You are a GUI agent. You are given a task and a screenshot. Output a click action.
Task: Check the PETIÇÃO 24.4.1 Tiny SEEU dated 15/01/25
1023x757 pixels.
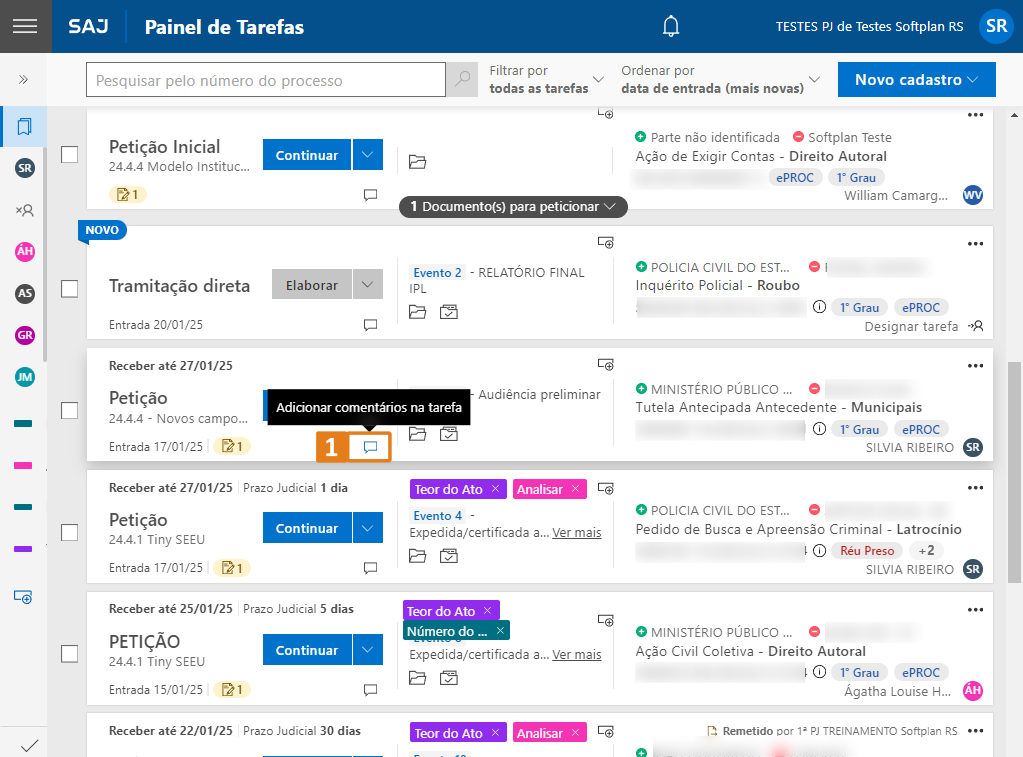click(70, 653)
